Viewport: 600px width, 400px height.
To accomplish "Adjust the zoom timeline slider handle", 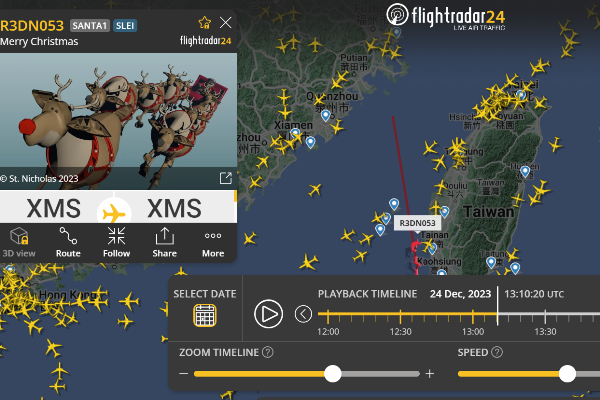I will (333, 374).
